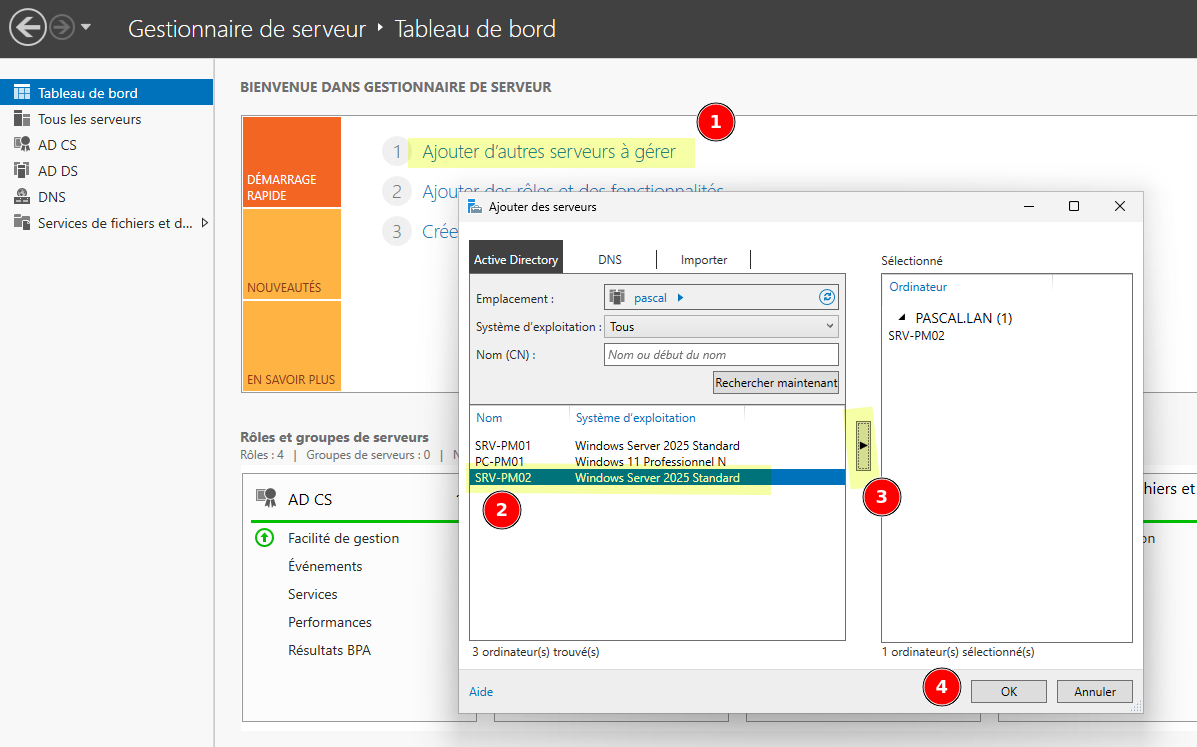Image resolution: width=1197 pixels, height=747 pixels.
Task: Click the Tous les serveurs icon
Action: click(x=22, y=119)
